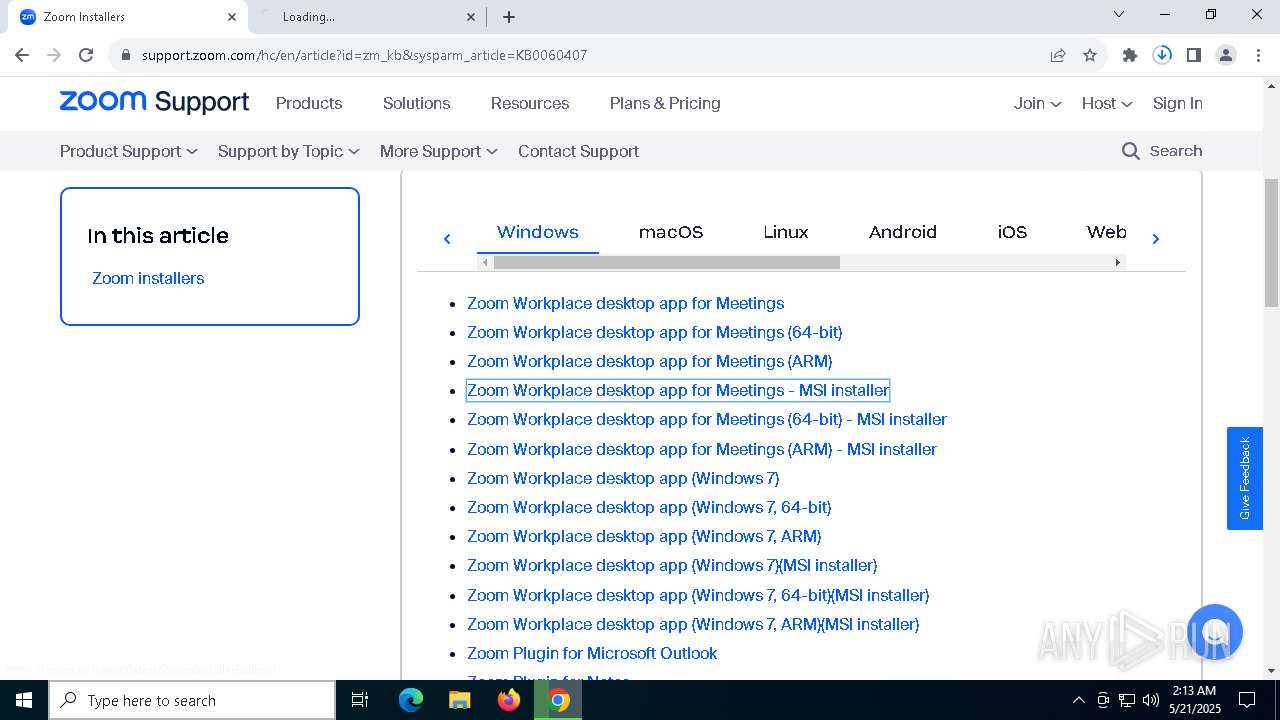Image resolution: width=1280 pixels, height=720 pixels.
Task: Click the Search magnifier on Zoom Support
Action: point(1131,151)
